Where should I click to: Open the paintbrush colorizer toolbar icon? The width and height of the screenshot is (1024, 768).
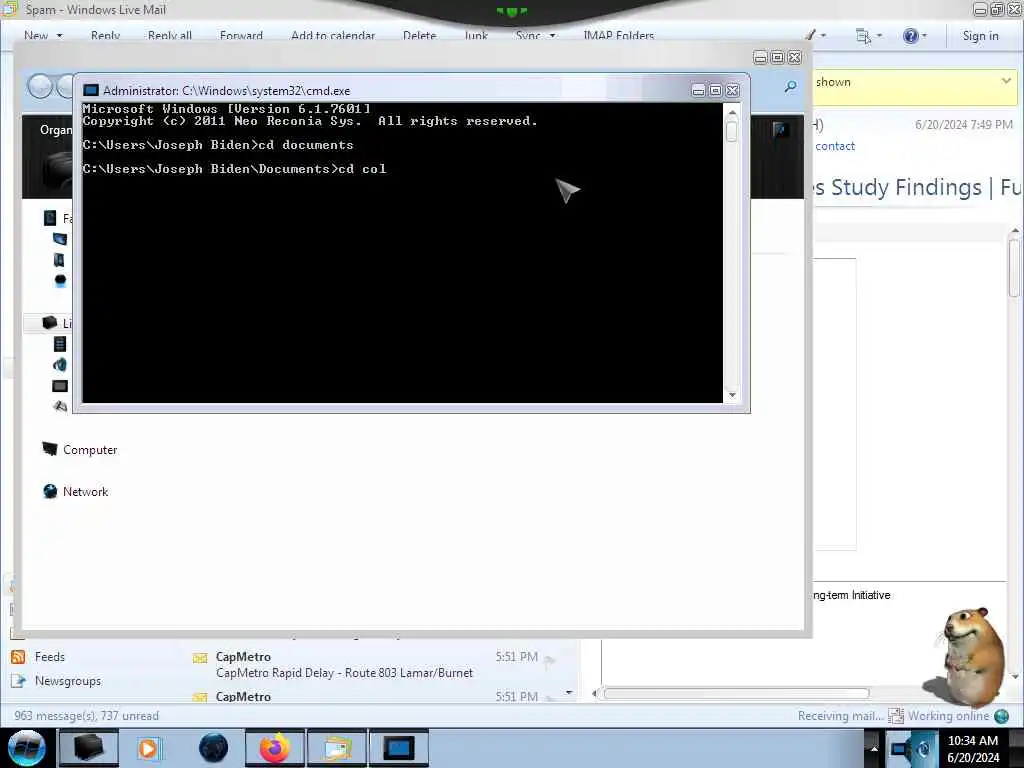click(x=810, y=35)
